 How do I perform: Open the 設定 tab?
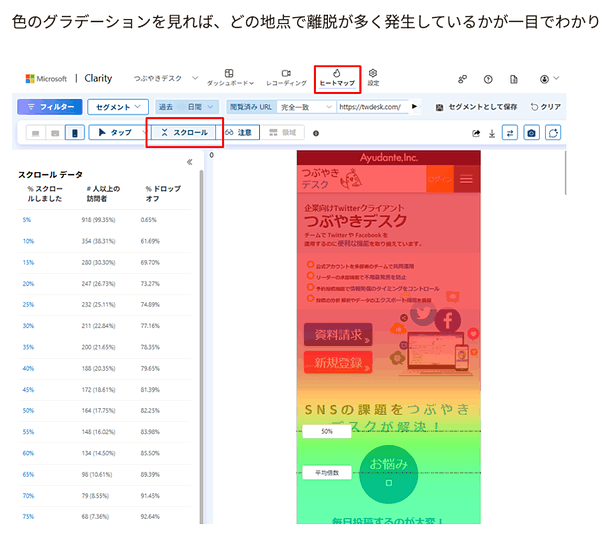click(373, 78)
